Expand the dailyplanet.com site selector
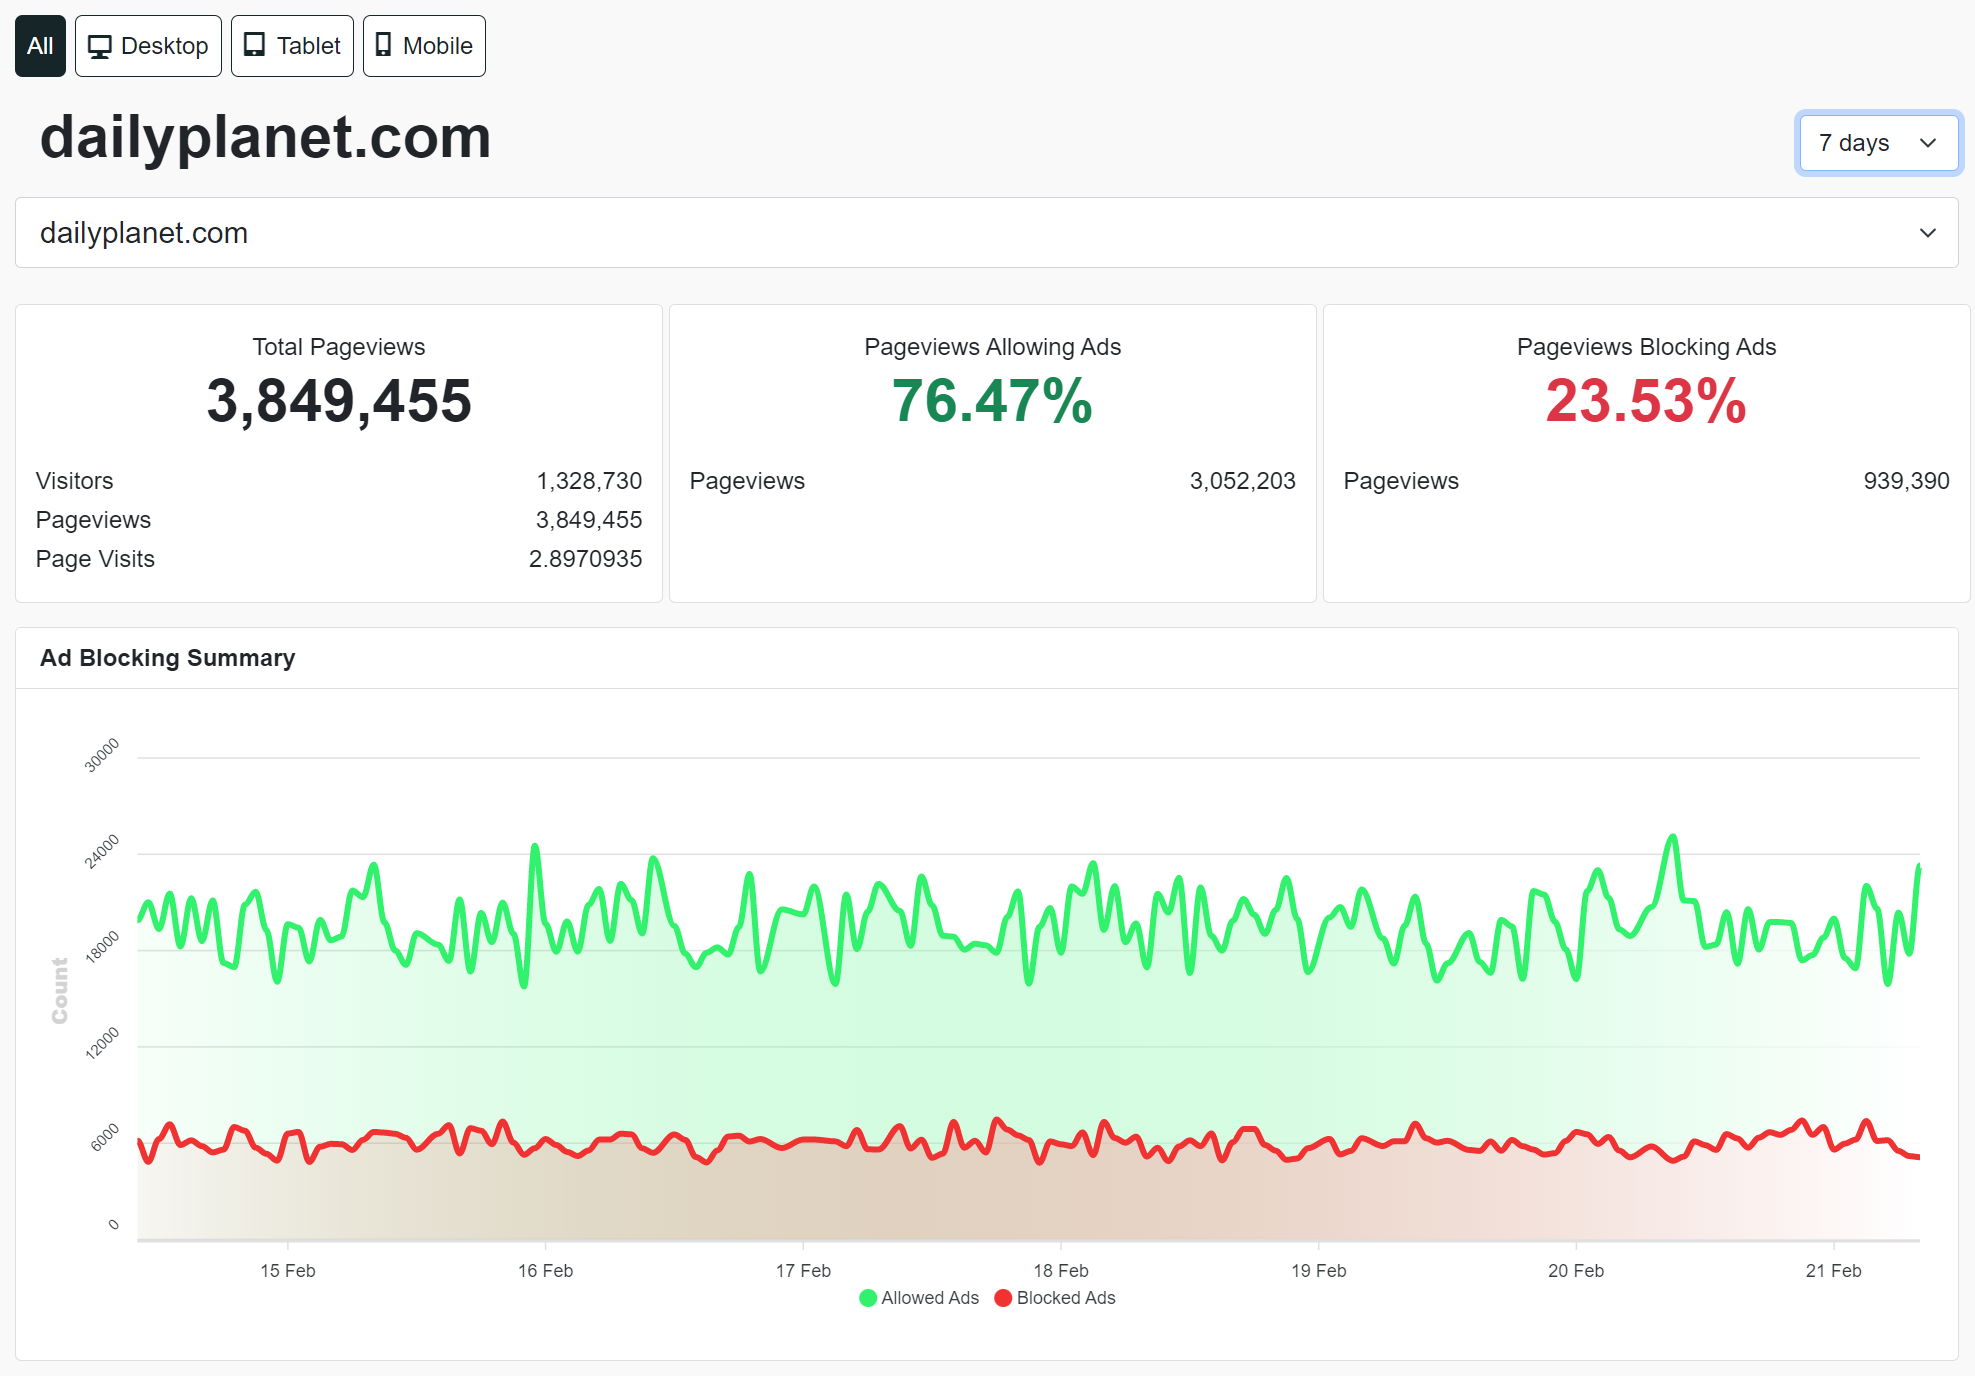Image resolution: width=1975 pixels, height=1376 pixels. coord(987,233)
